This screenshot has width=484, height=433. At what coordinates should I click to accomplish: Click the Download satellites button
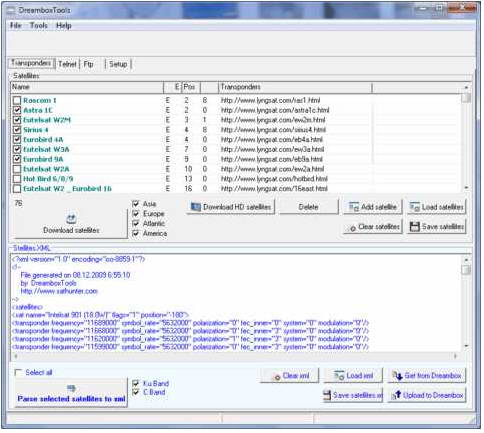click(71, 223)
